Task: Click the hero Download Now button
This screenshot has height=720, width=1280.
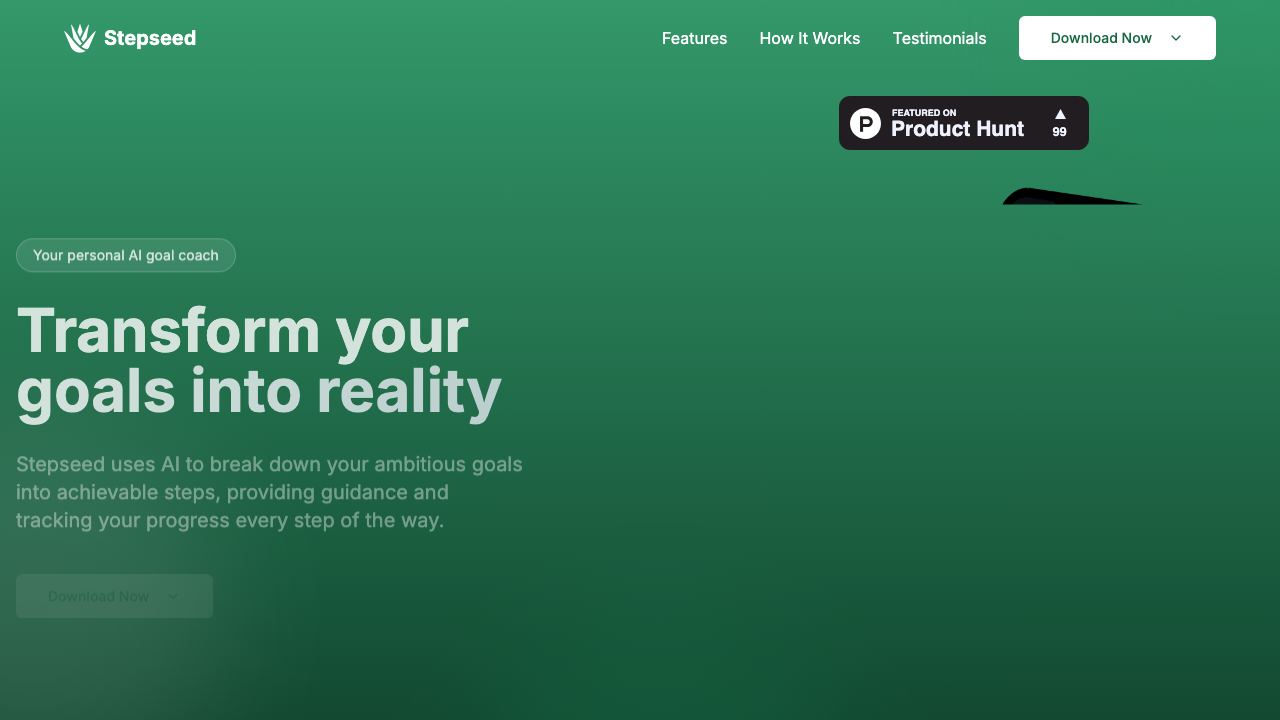Action: [x=114, y=596]
